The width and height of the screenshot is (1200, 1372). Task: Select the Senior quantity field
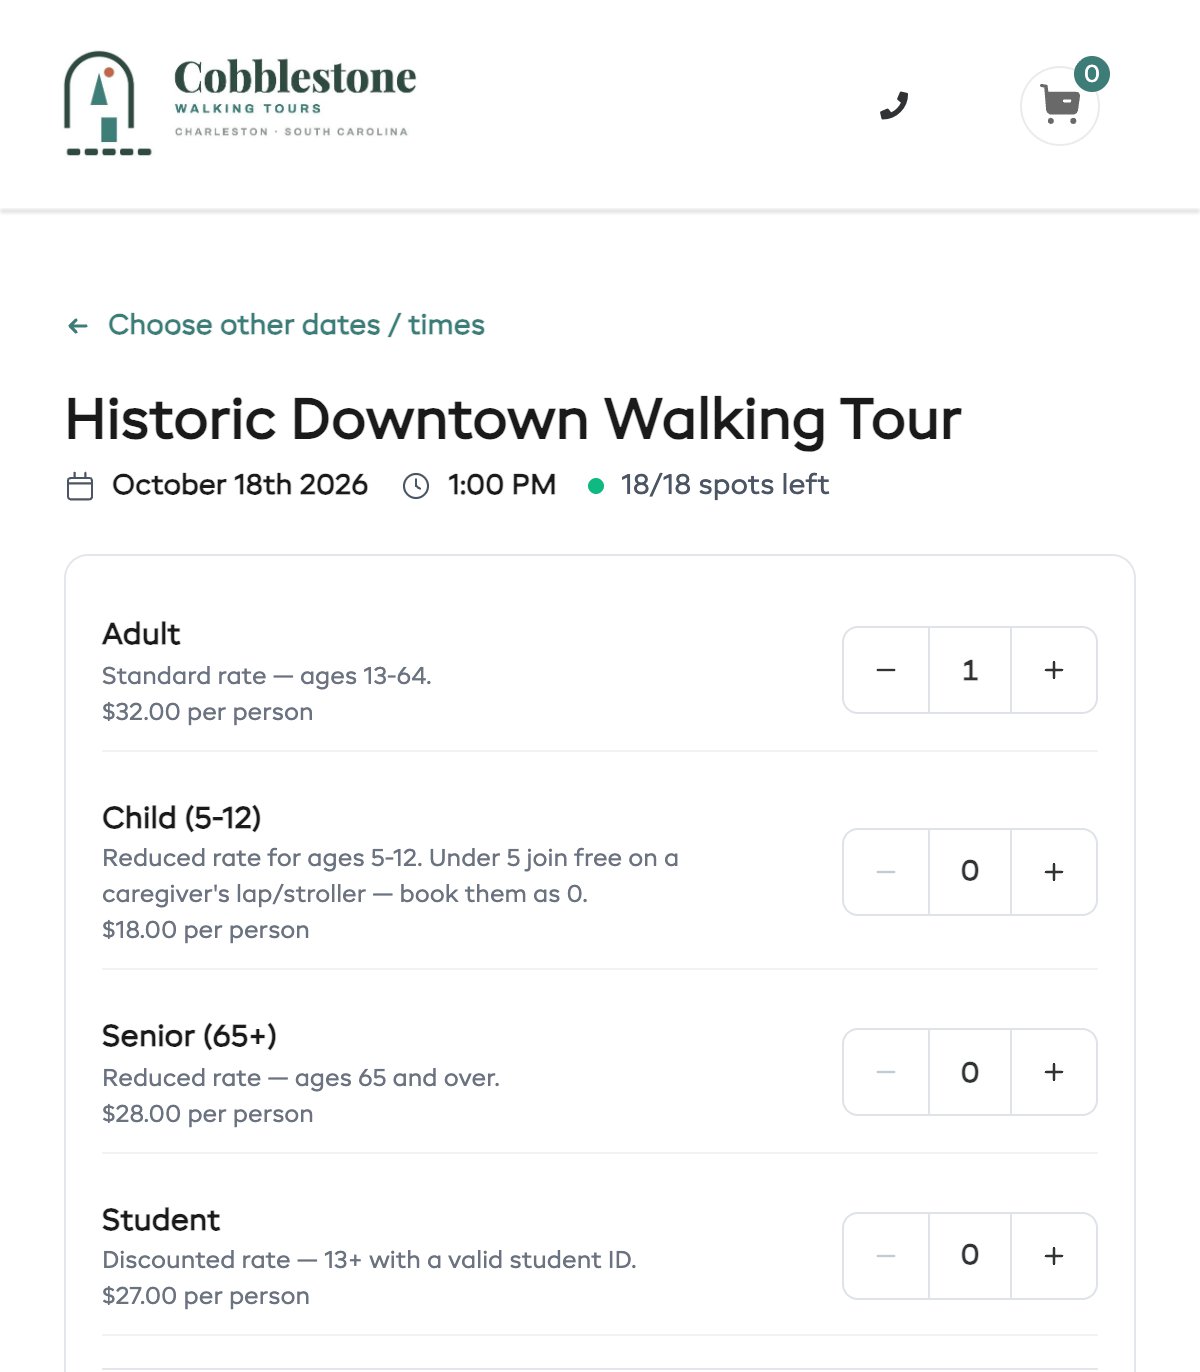[x=970, y=1072]
